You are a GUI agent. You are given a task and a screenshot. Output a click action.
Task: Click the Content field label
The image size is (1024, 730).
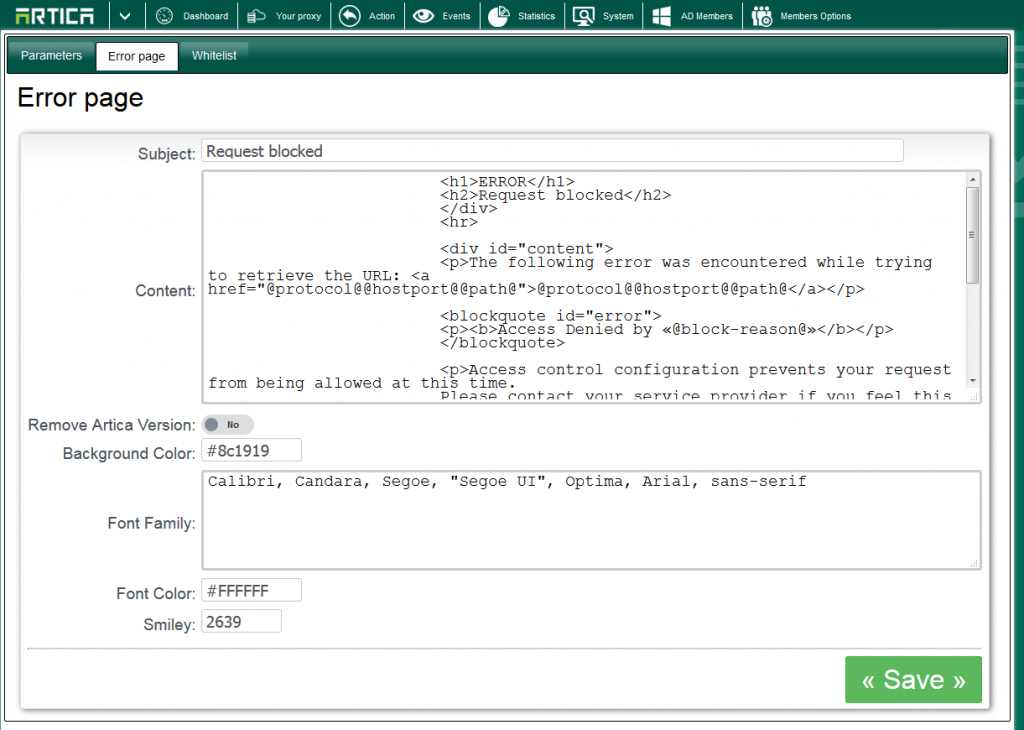pyautogui.click(x=165, y=291)
